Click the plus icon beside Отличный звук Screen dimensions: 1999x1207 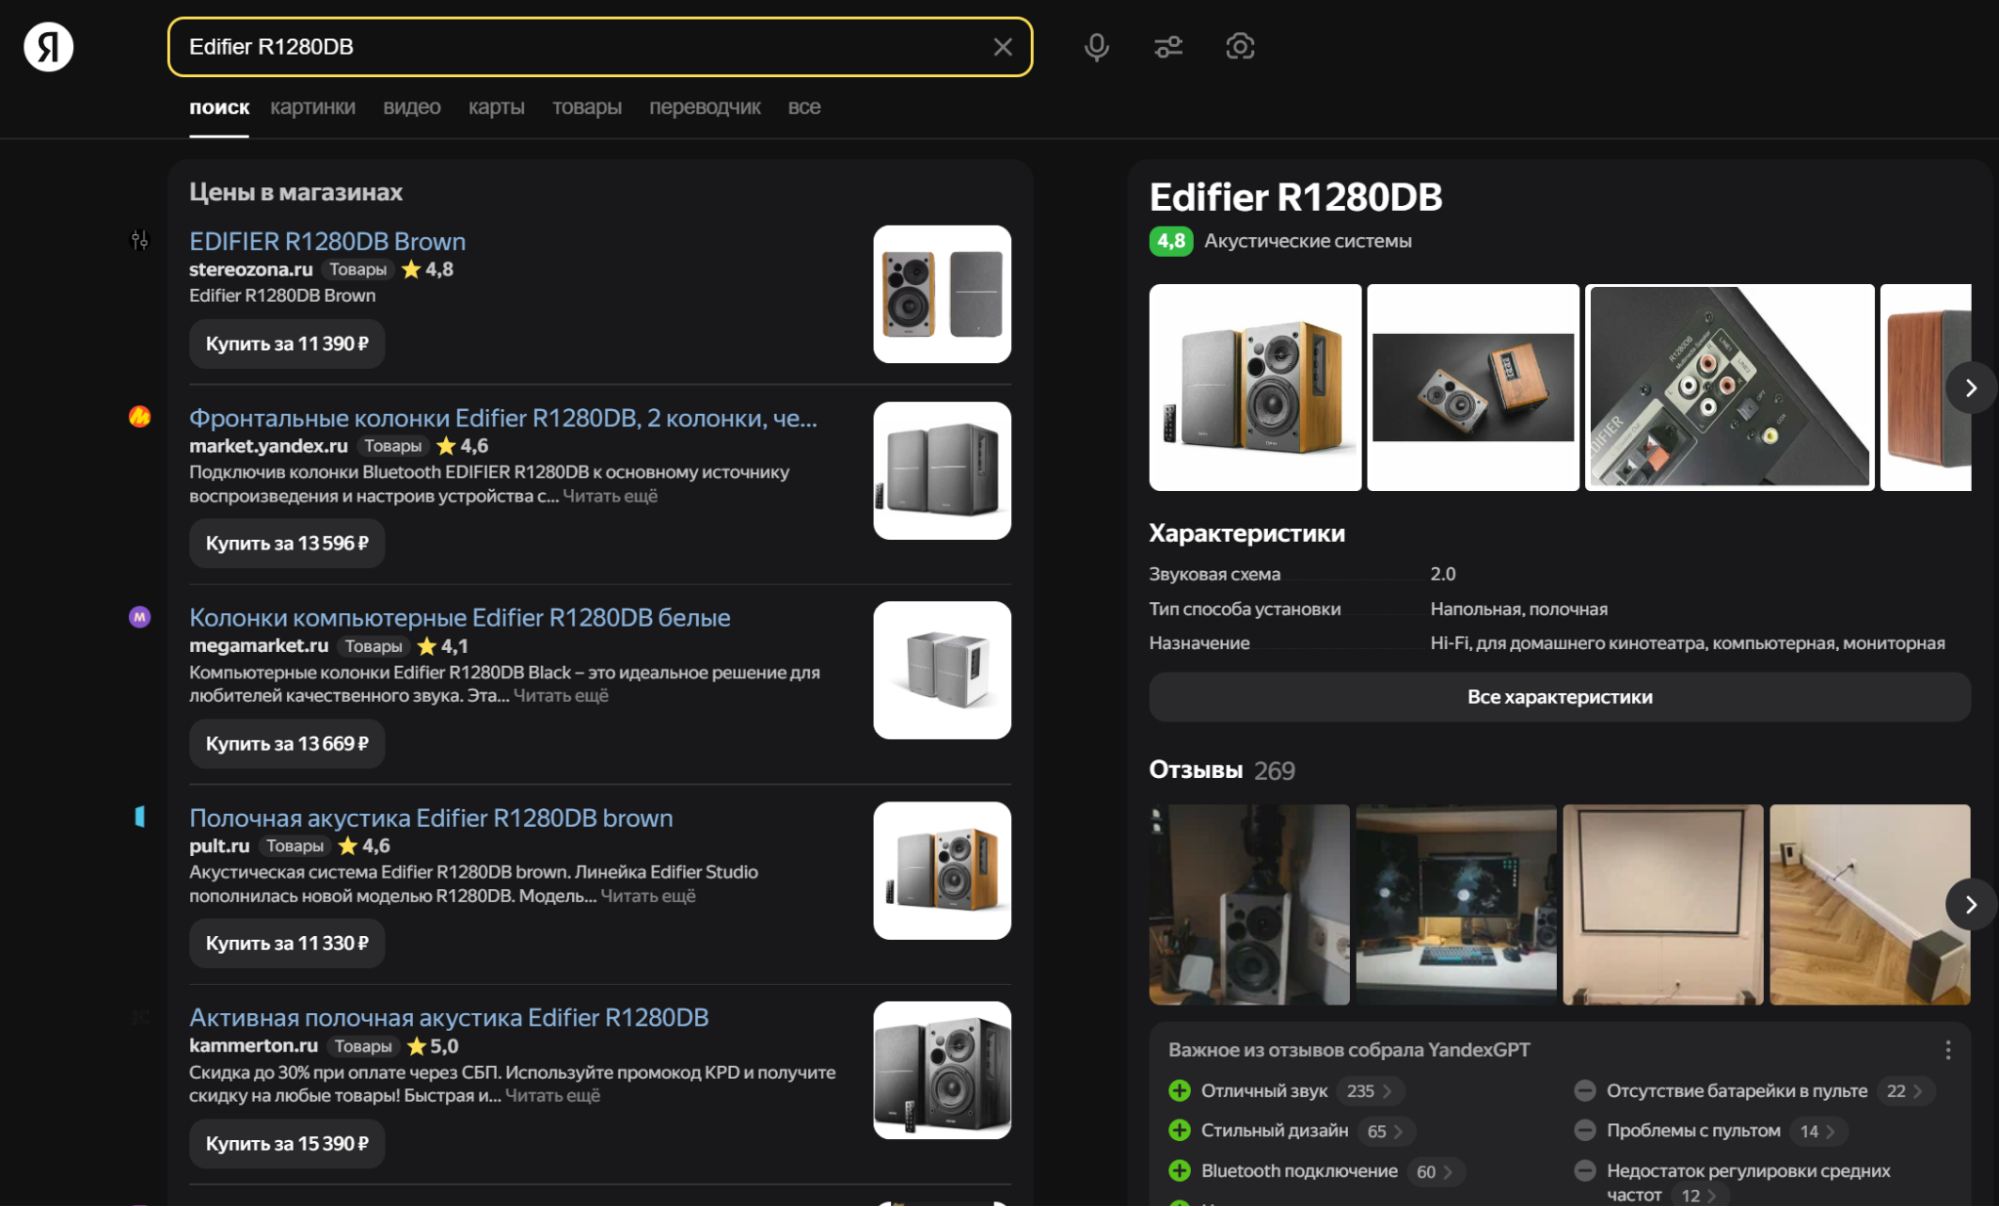[x=1180, y=1091]
